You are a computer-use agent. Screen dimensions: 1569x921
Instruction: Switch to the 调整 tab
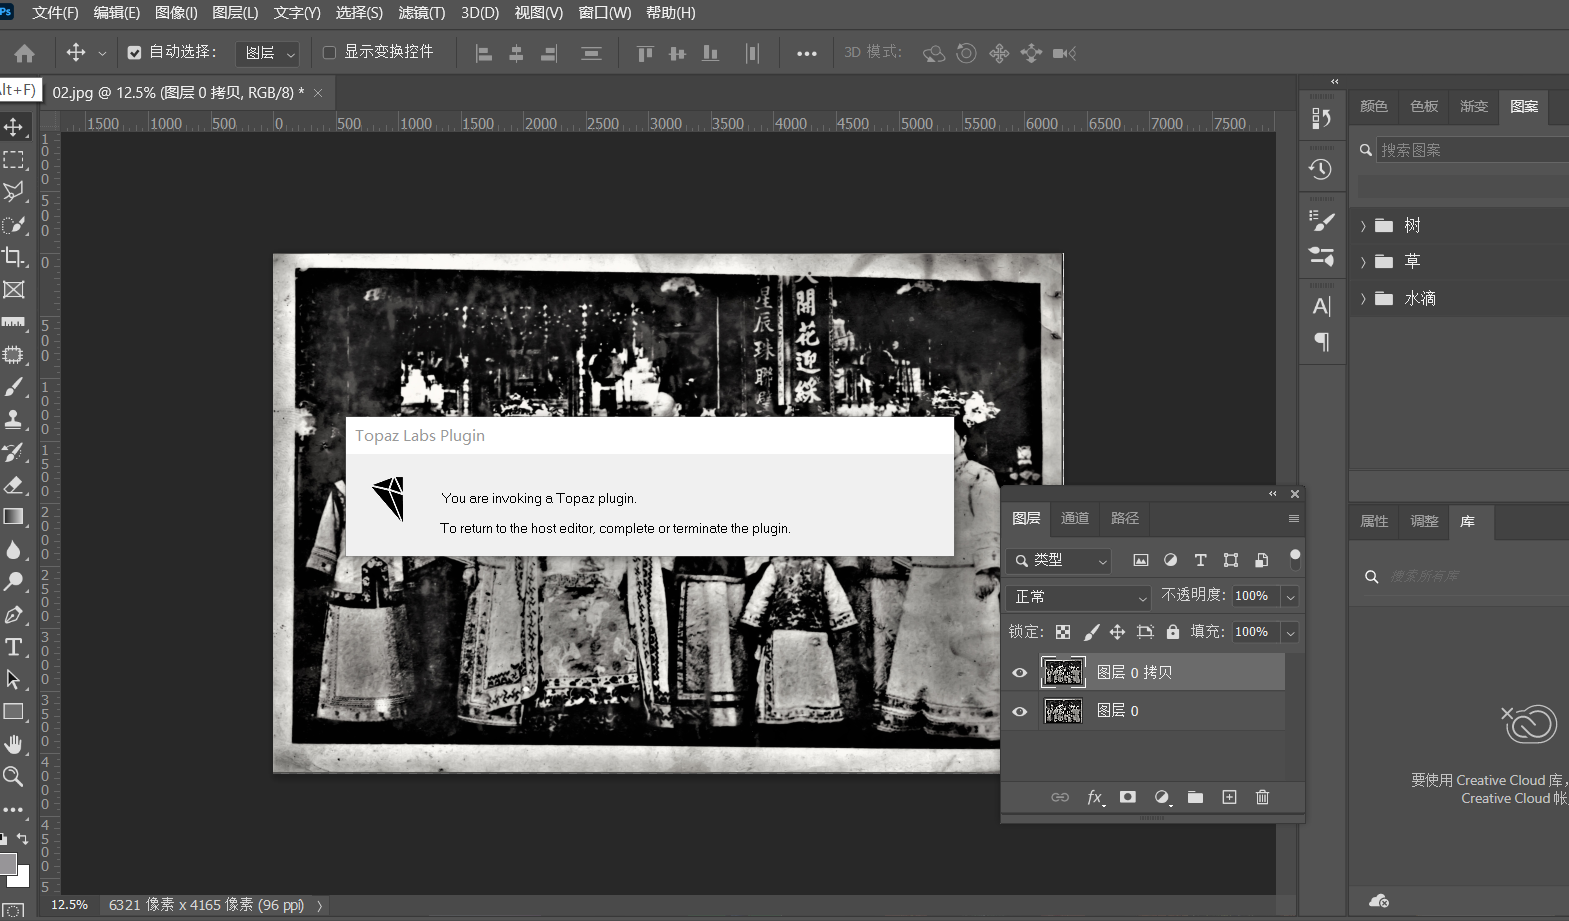pos(1424,521)
